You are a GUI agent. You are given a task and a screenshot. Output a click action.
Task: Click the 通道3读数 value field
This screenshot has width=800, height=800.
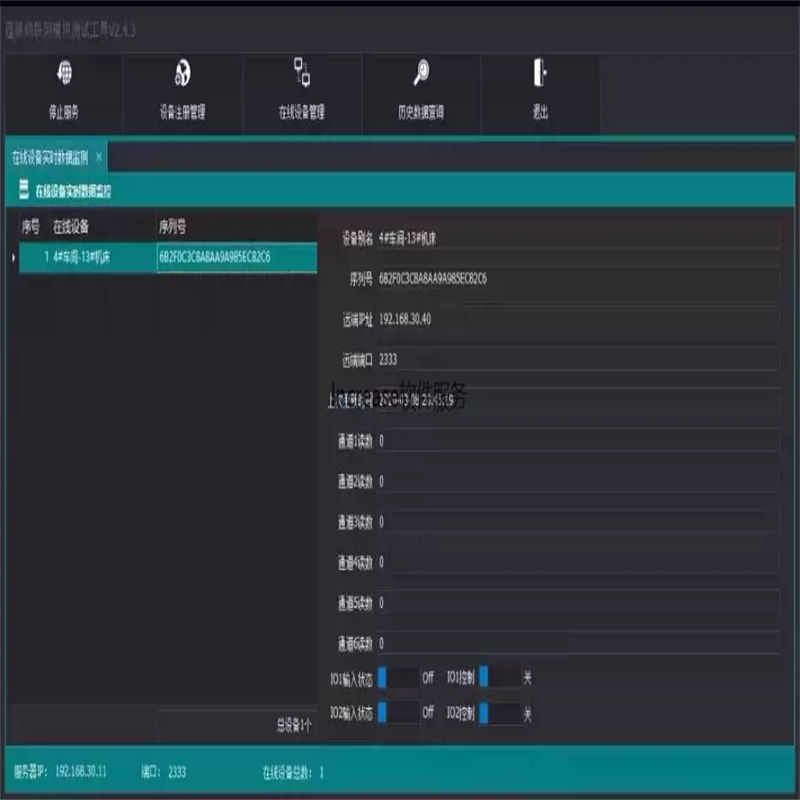[579, 522]
